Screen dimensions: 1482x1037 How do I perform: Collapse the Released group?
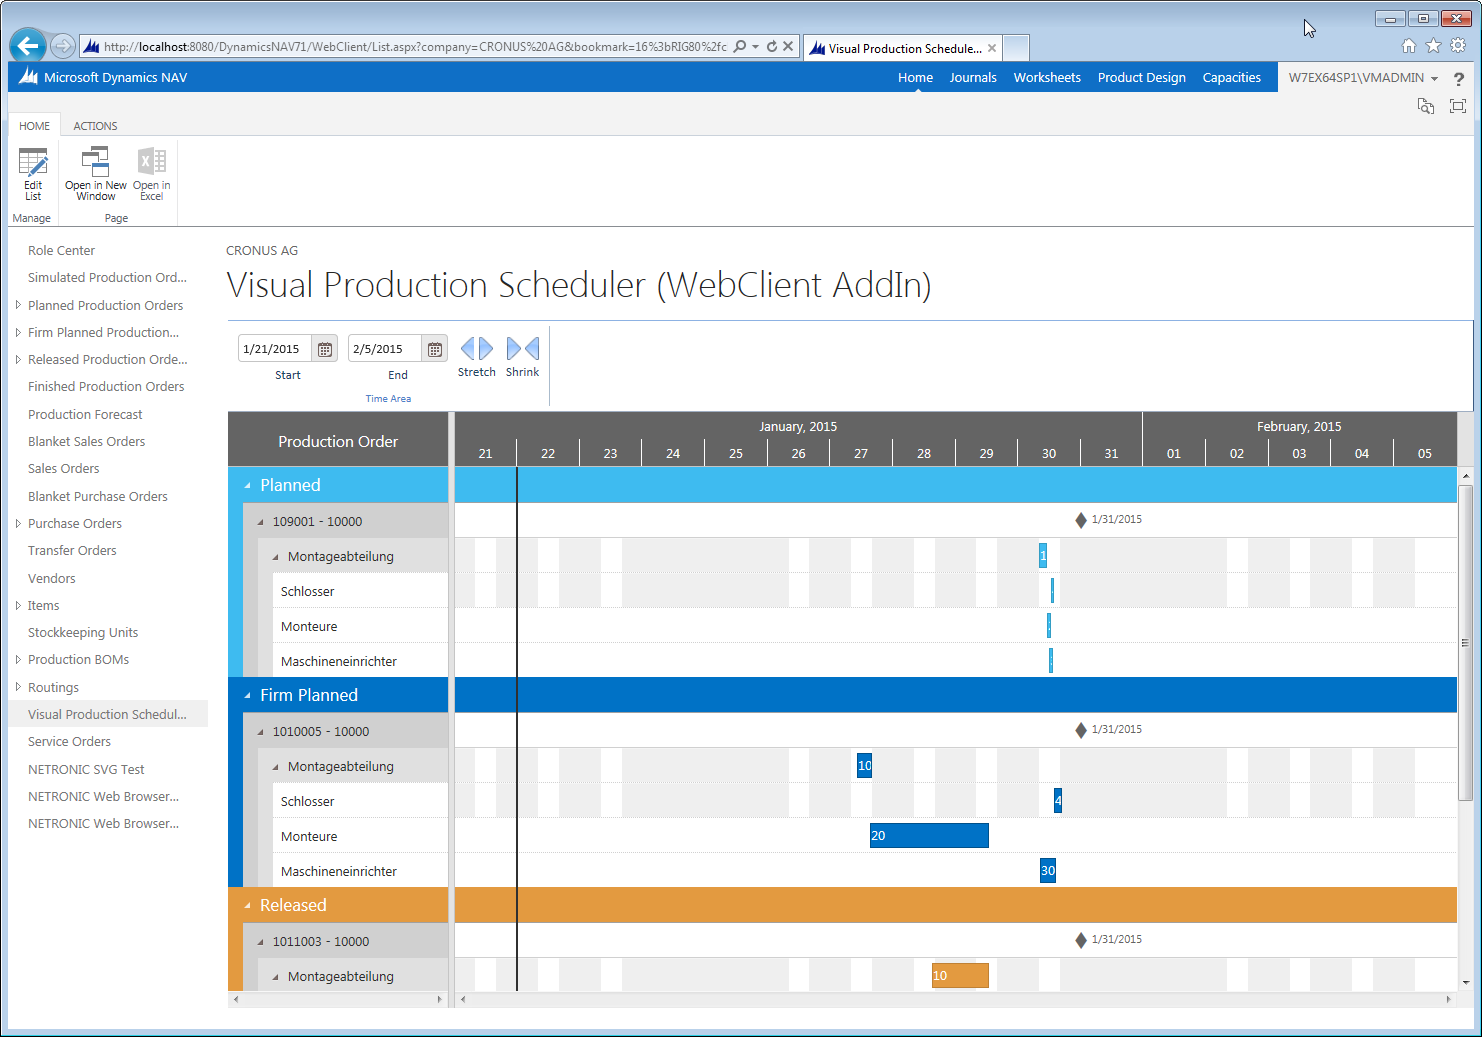click(248, 906)
